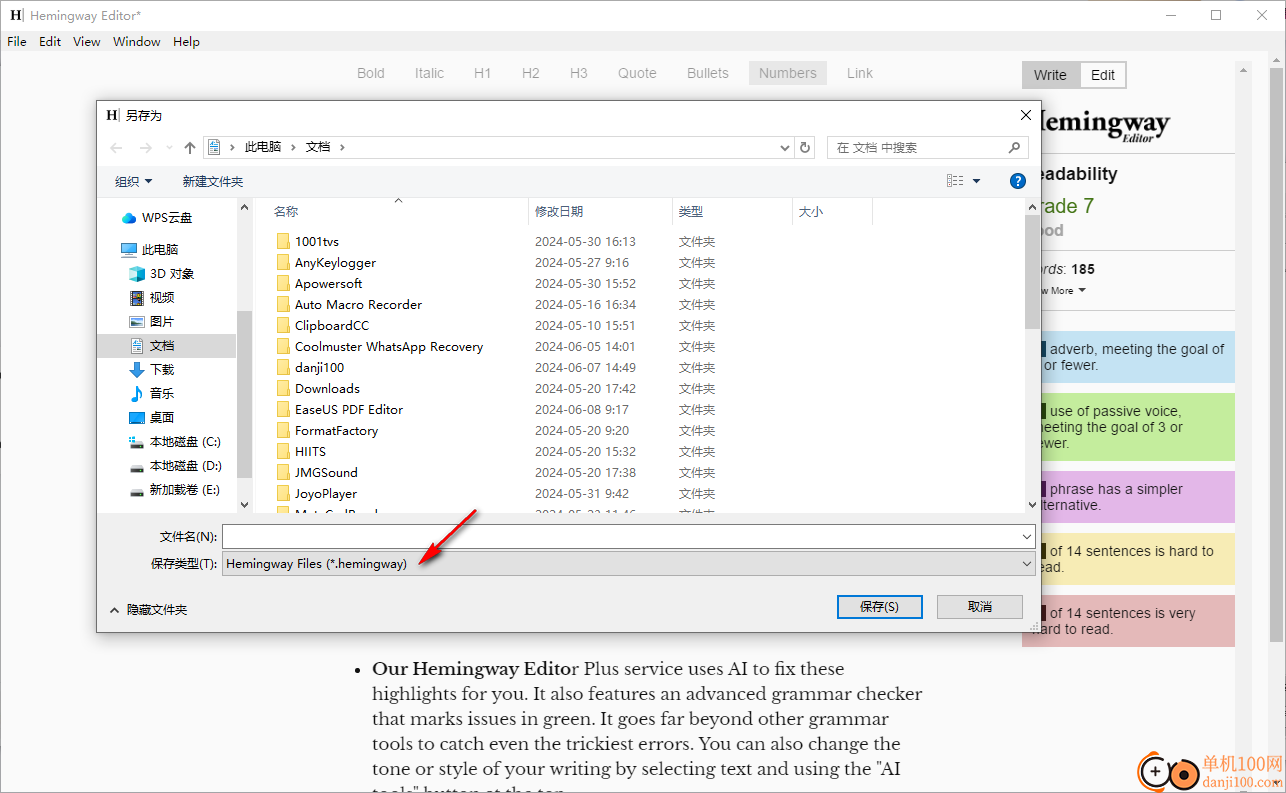Open the View menu
1286x793 pixels.
click(87, 42)
